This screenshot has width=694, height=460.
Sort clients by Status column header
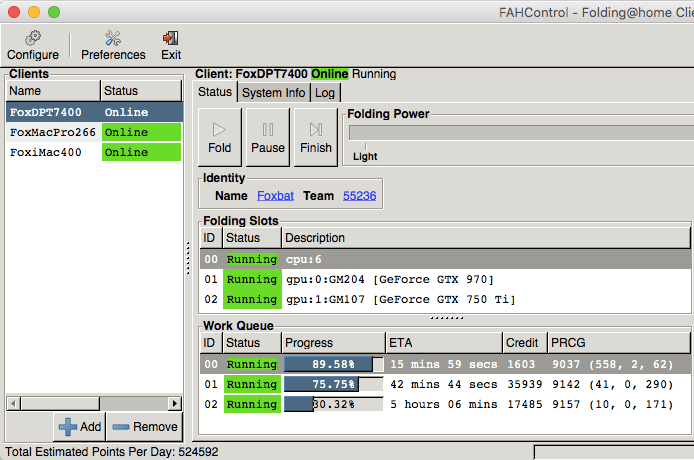[141, 91]
